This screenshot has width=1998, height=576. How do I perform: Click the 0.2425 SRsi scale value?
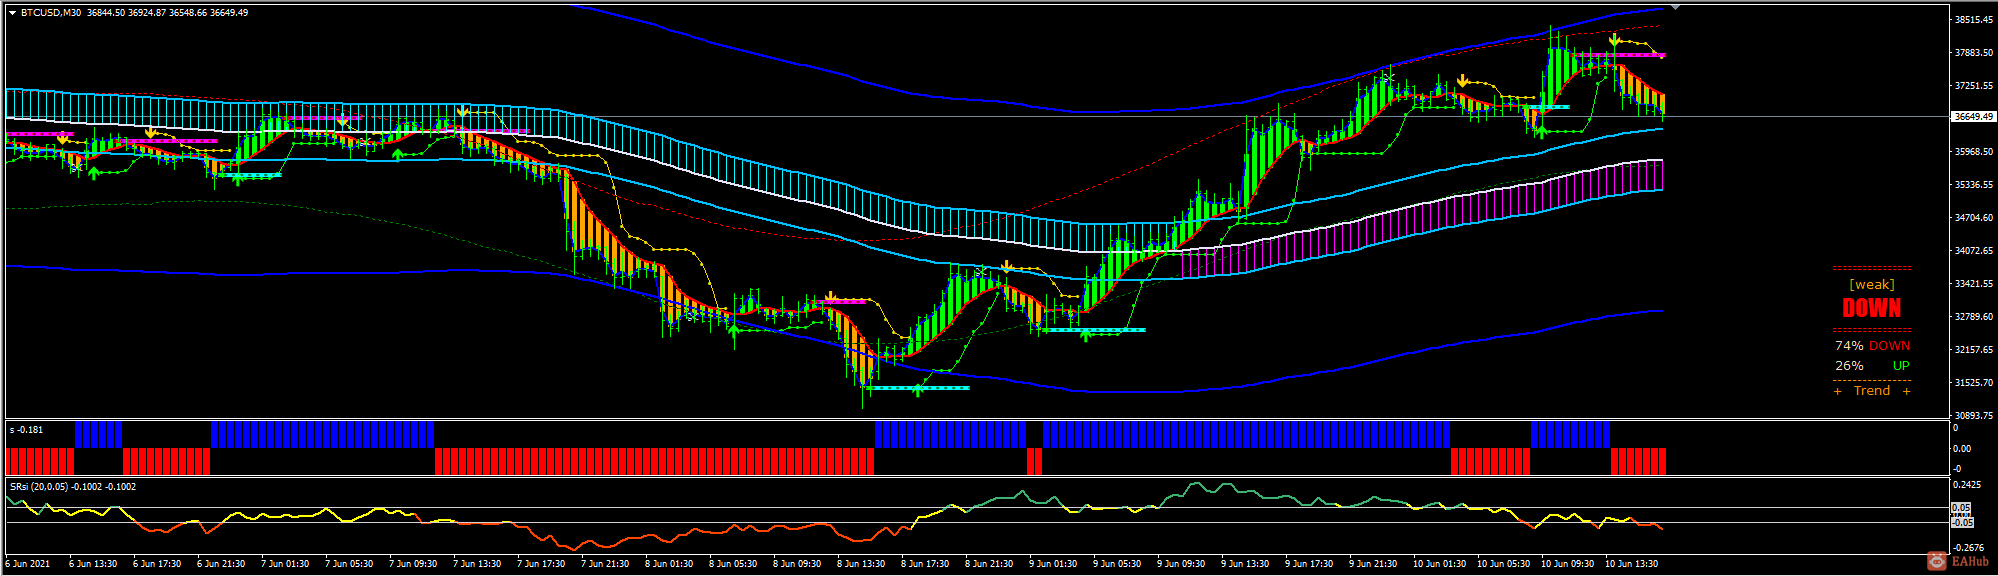(1968, 485)
